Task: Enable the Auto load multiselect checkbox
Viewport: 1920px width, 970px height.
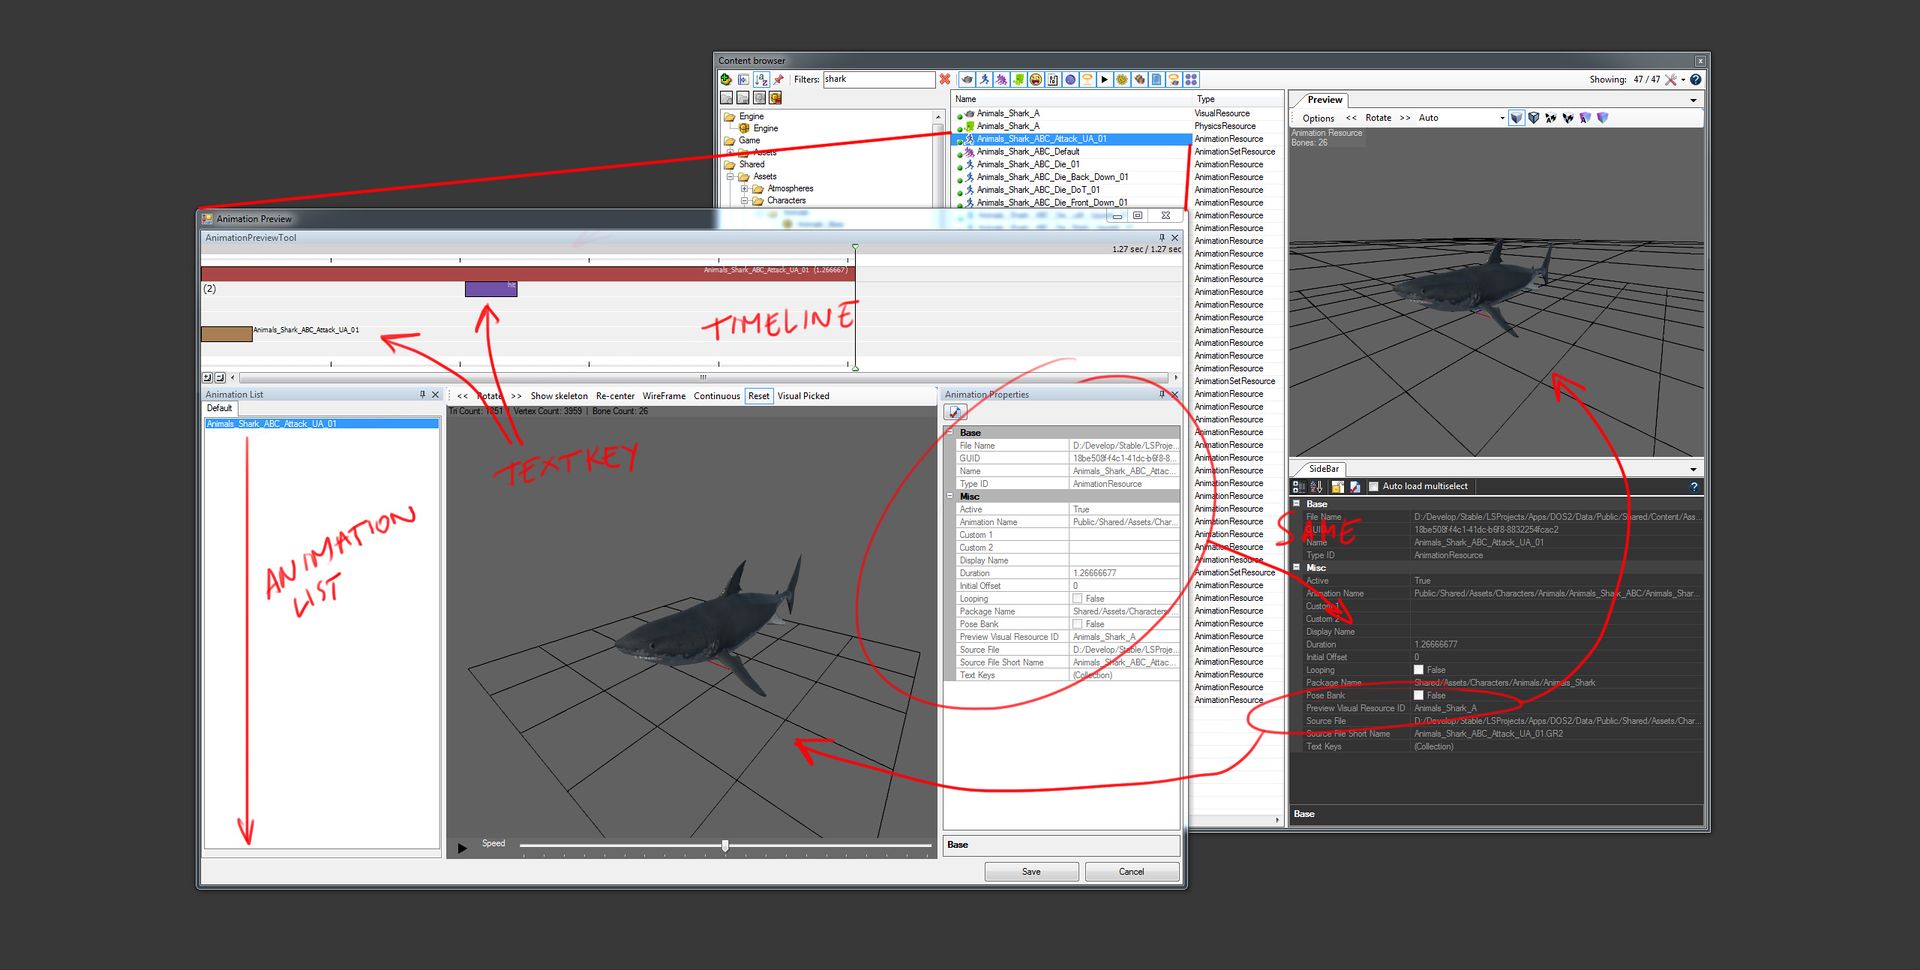Action: (x=1372, y=487)
